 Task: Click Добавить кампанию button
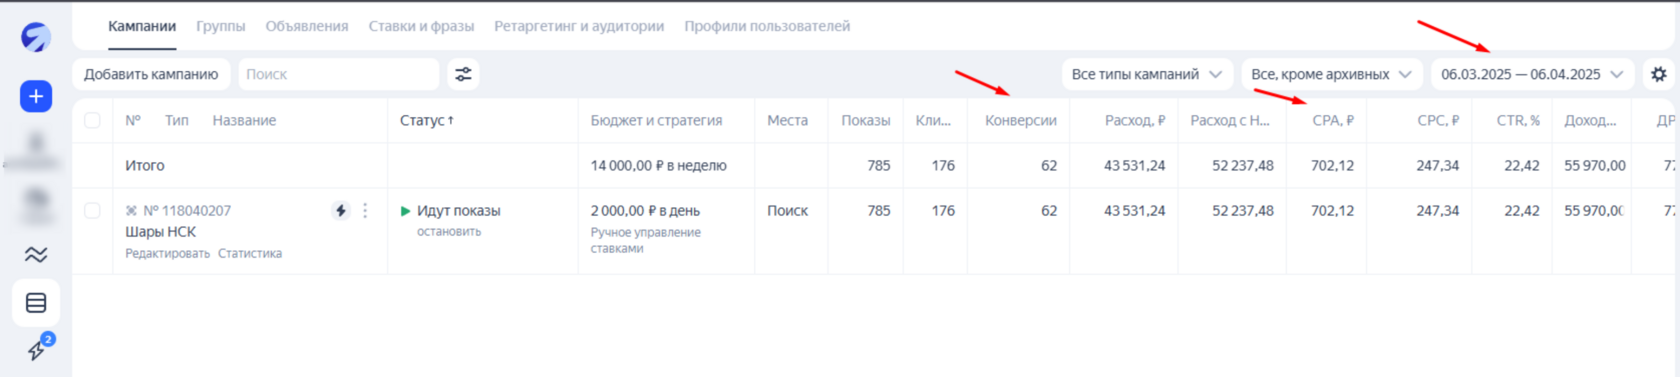pos(151,74)
